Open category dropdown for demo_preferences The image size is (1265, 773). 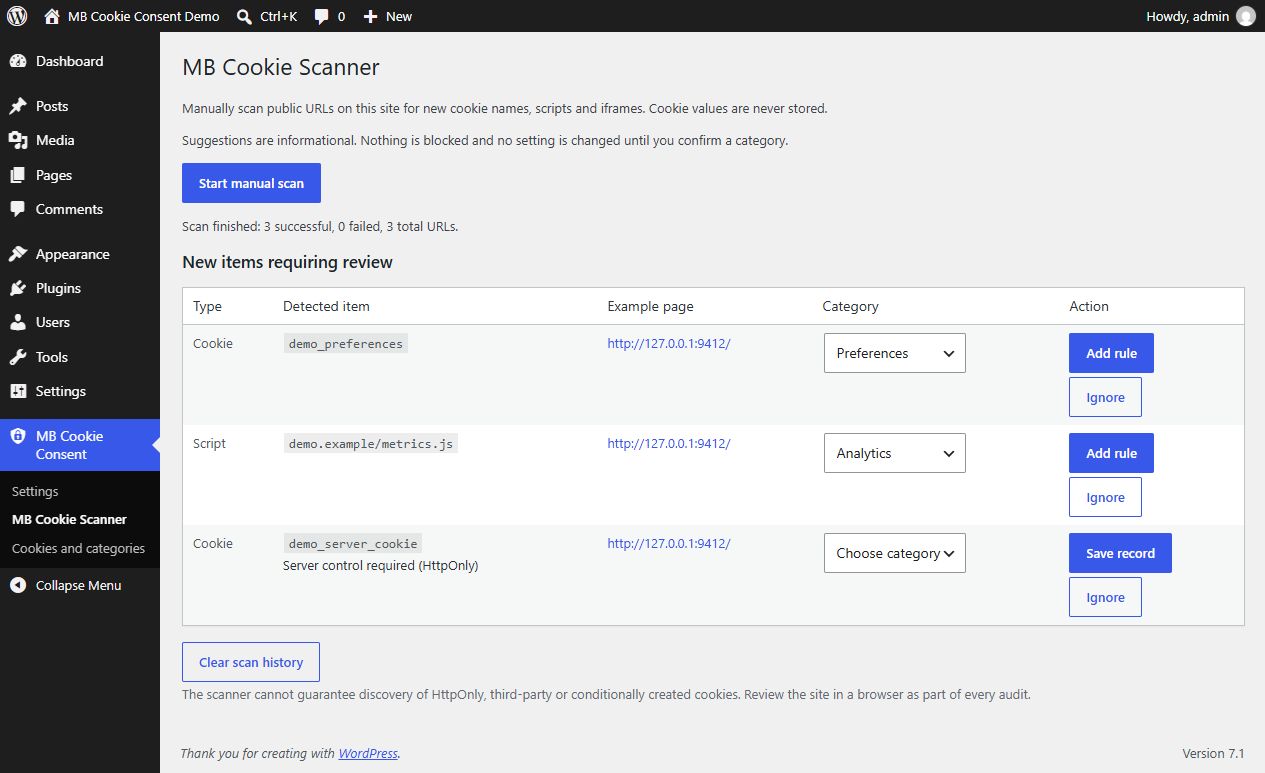tap(894, 353)
